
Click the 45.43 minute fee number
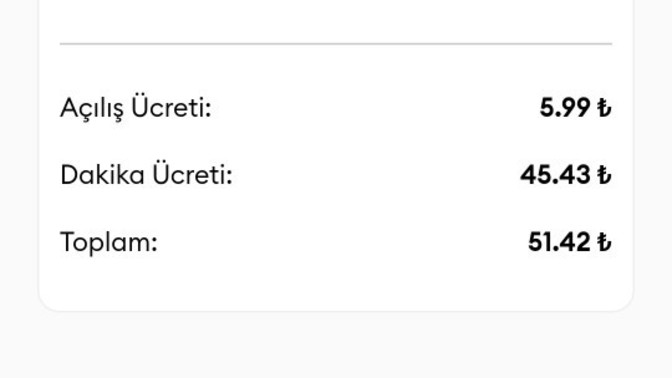click(555, 175)
